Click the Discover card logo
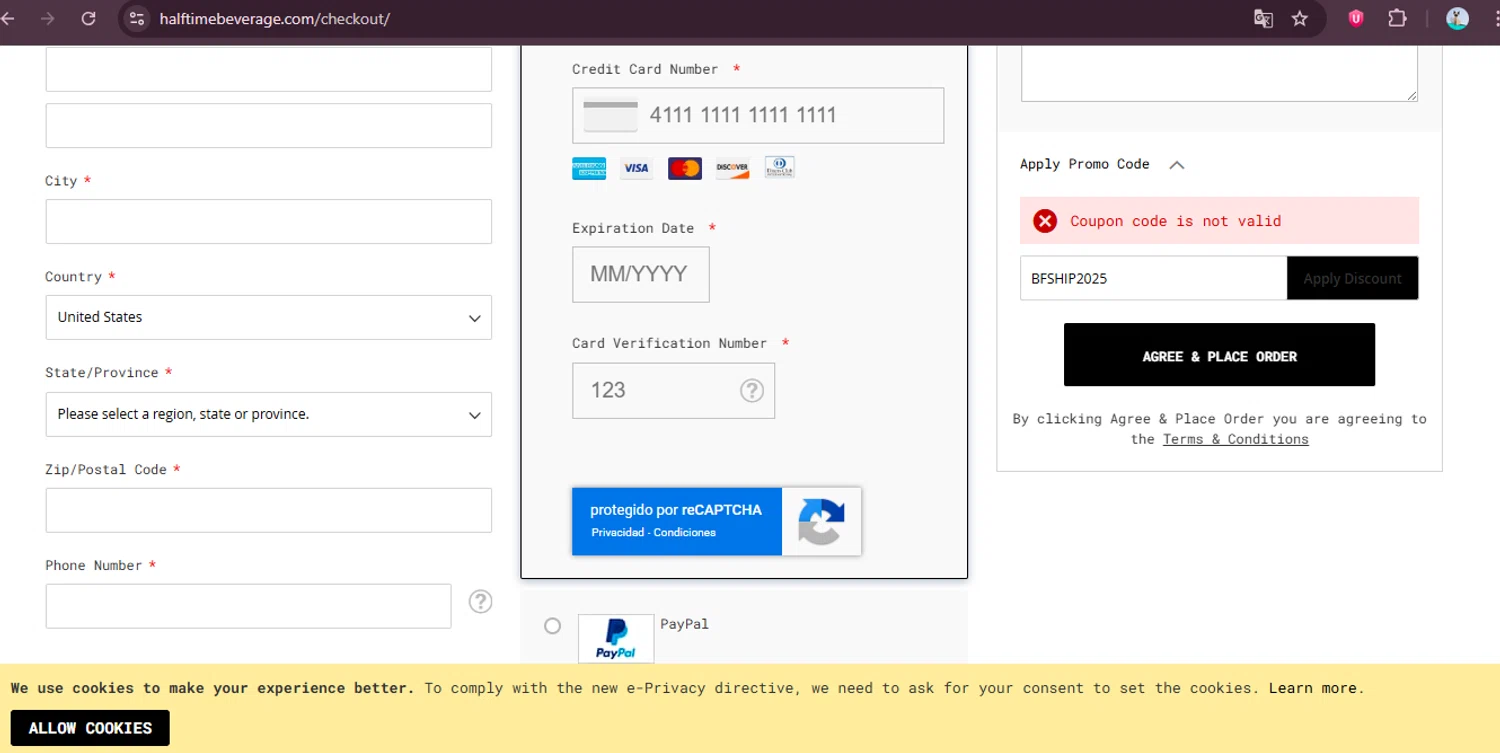Screen dimensions: 1500x753 tap(732, 168)
